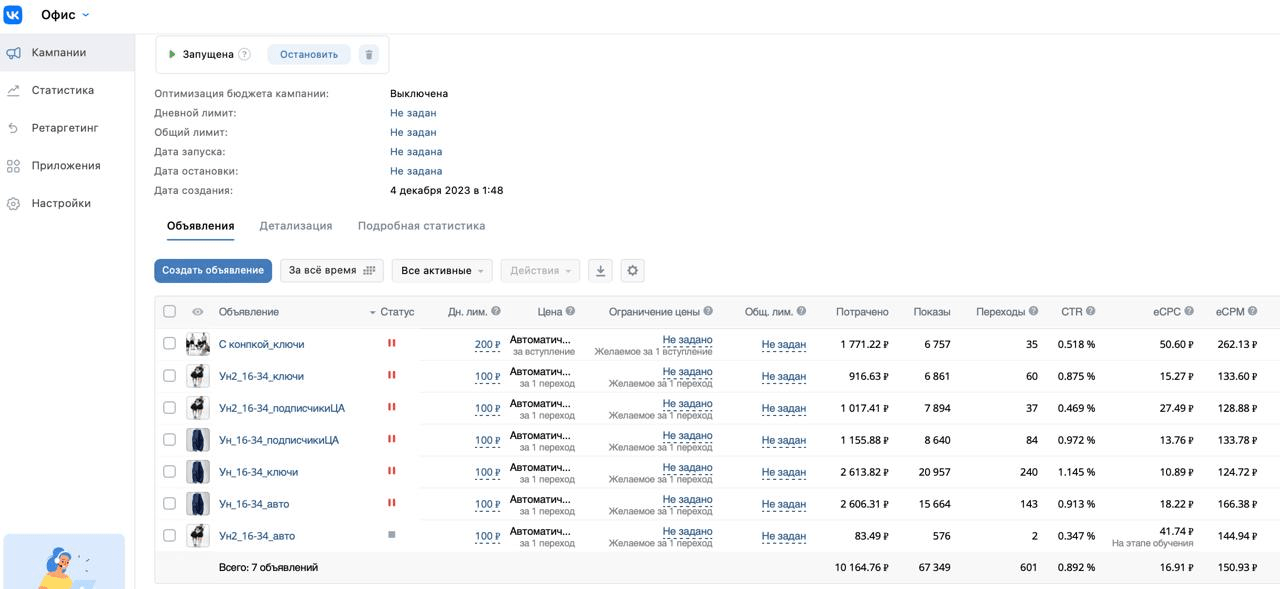Open help tooltip next to Запущена status
Screen dimensions: 1280x589
pyautogui.click(x=245, y=55)
